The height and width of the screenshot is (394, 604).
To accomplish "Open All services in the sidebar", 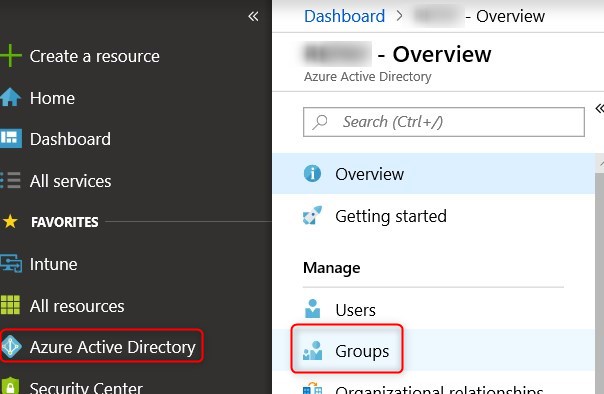I will coord(70,181).
